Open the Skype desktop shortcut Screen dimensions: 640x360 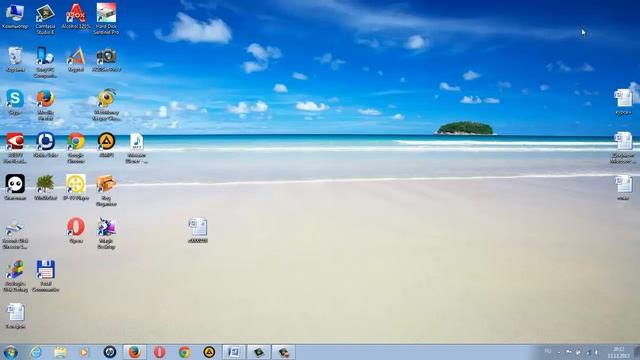15,102
